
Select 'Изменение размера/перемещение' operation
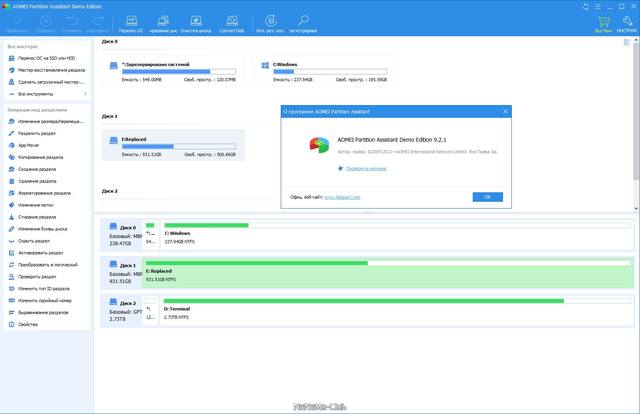click(x=47, y=121)
